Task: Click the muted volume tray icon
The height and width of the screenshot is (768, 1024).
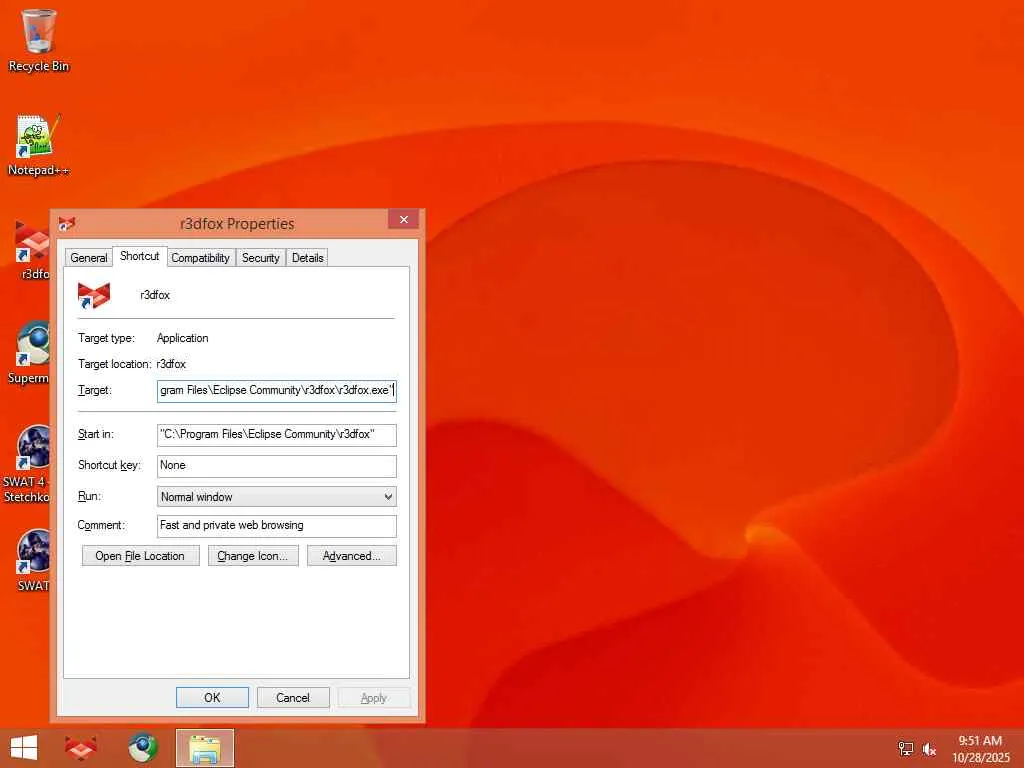Action: point(929,749)
